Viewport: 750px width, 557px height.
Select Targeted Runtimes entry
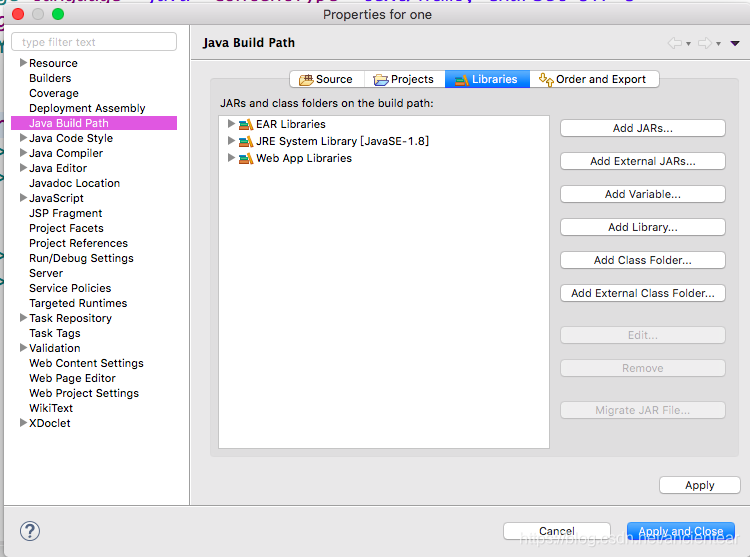[78, 303]
